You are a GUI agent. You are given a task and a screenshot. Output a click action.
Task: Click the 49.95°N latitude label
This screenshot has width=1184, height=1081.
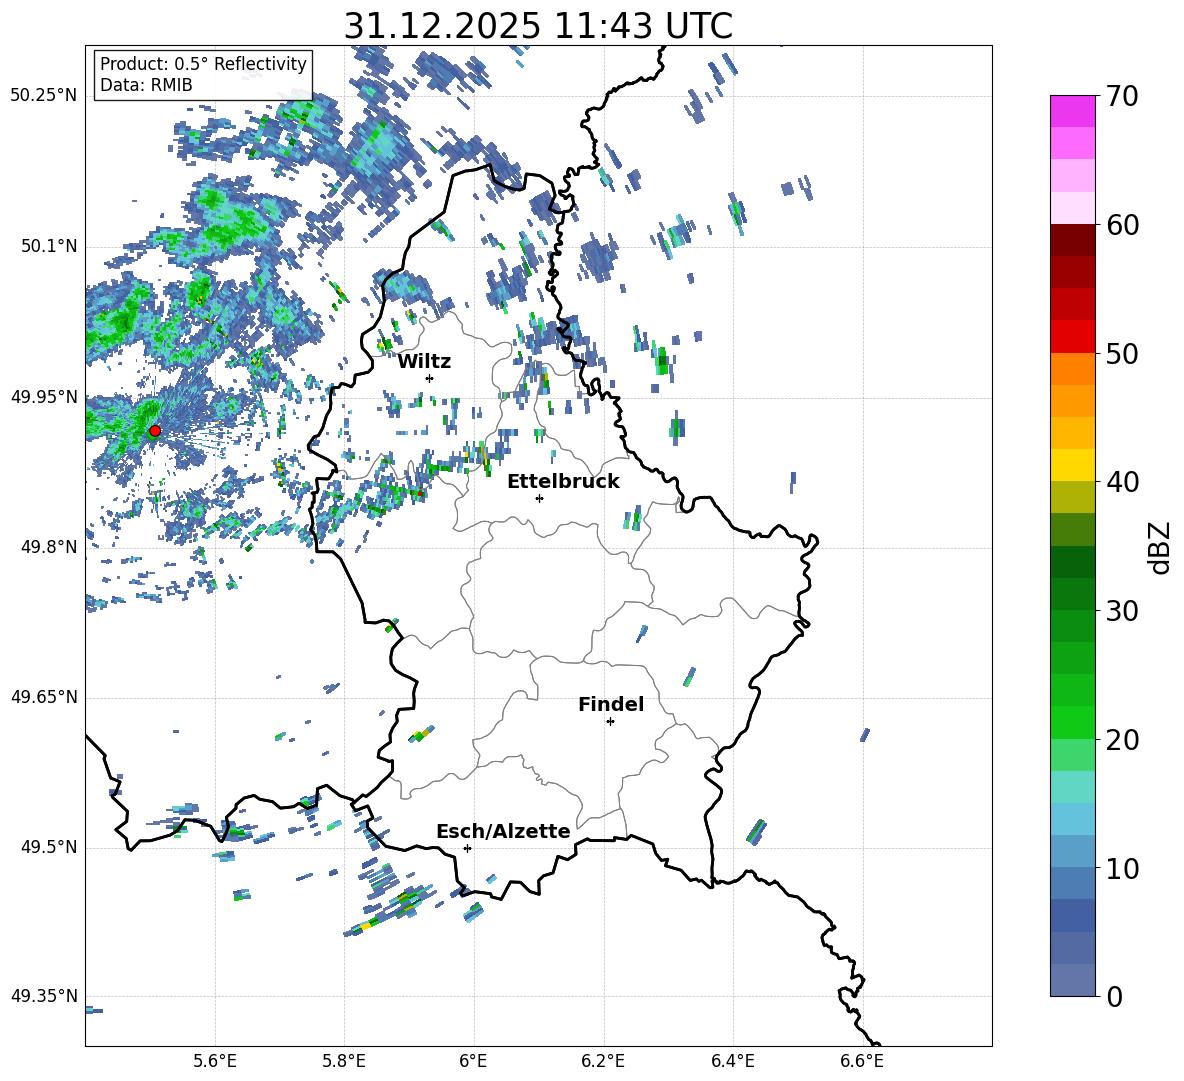pyautogui.click(x=44, y=397)
